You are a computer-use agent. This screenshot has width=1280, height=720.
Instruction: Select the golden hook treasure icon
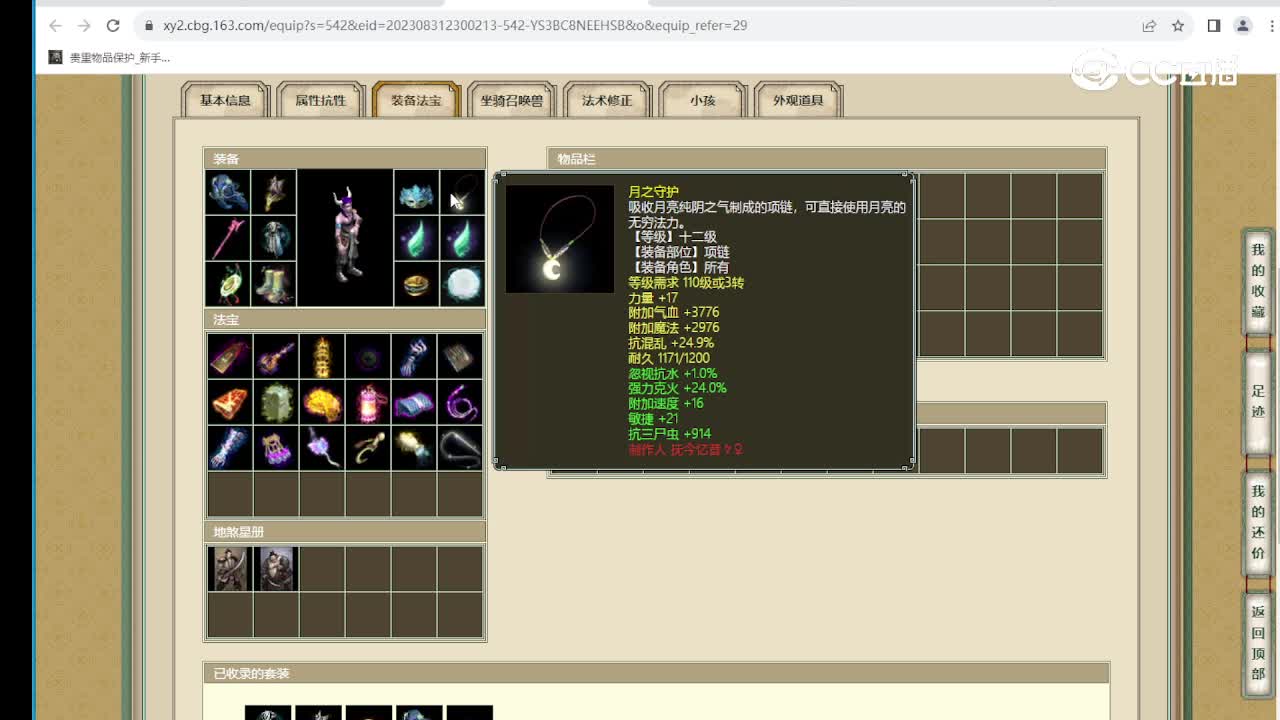tap(368, 448)
